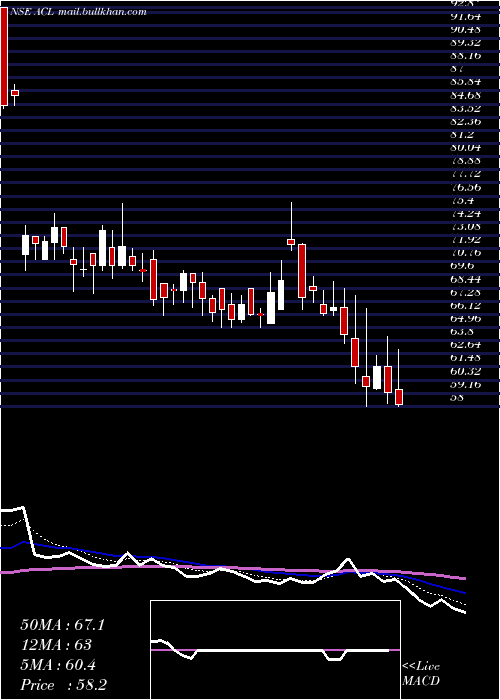Click the 87 price axis label

(458, 69)
